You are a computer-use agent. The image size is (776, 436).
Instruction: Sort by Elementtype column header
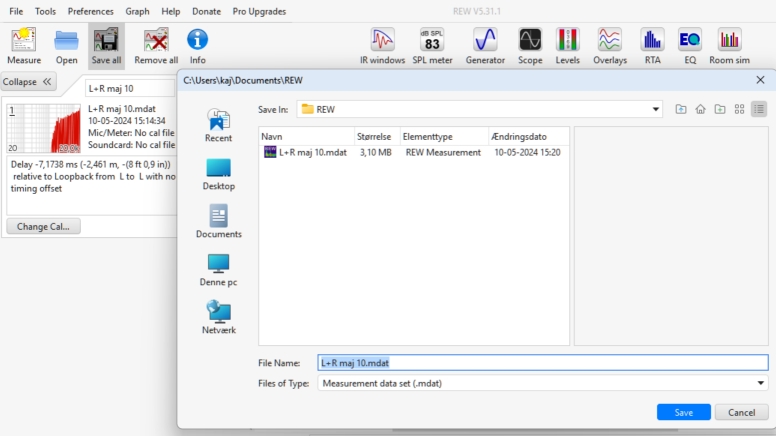click(444, 137)
